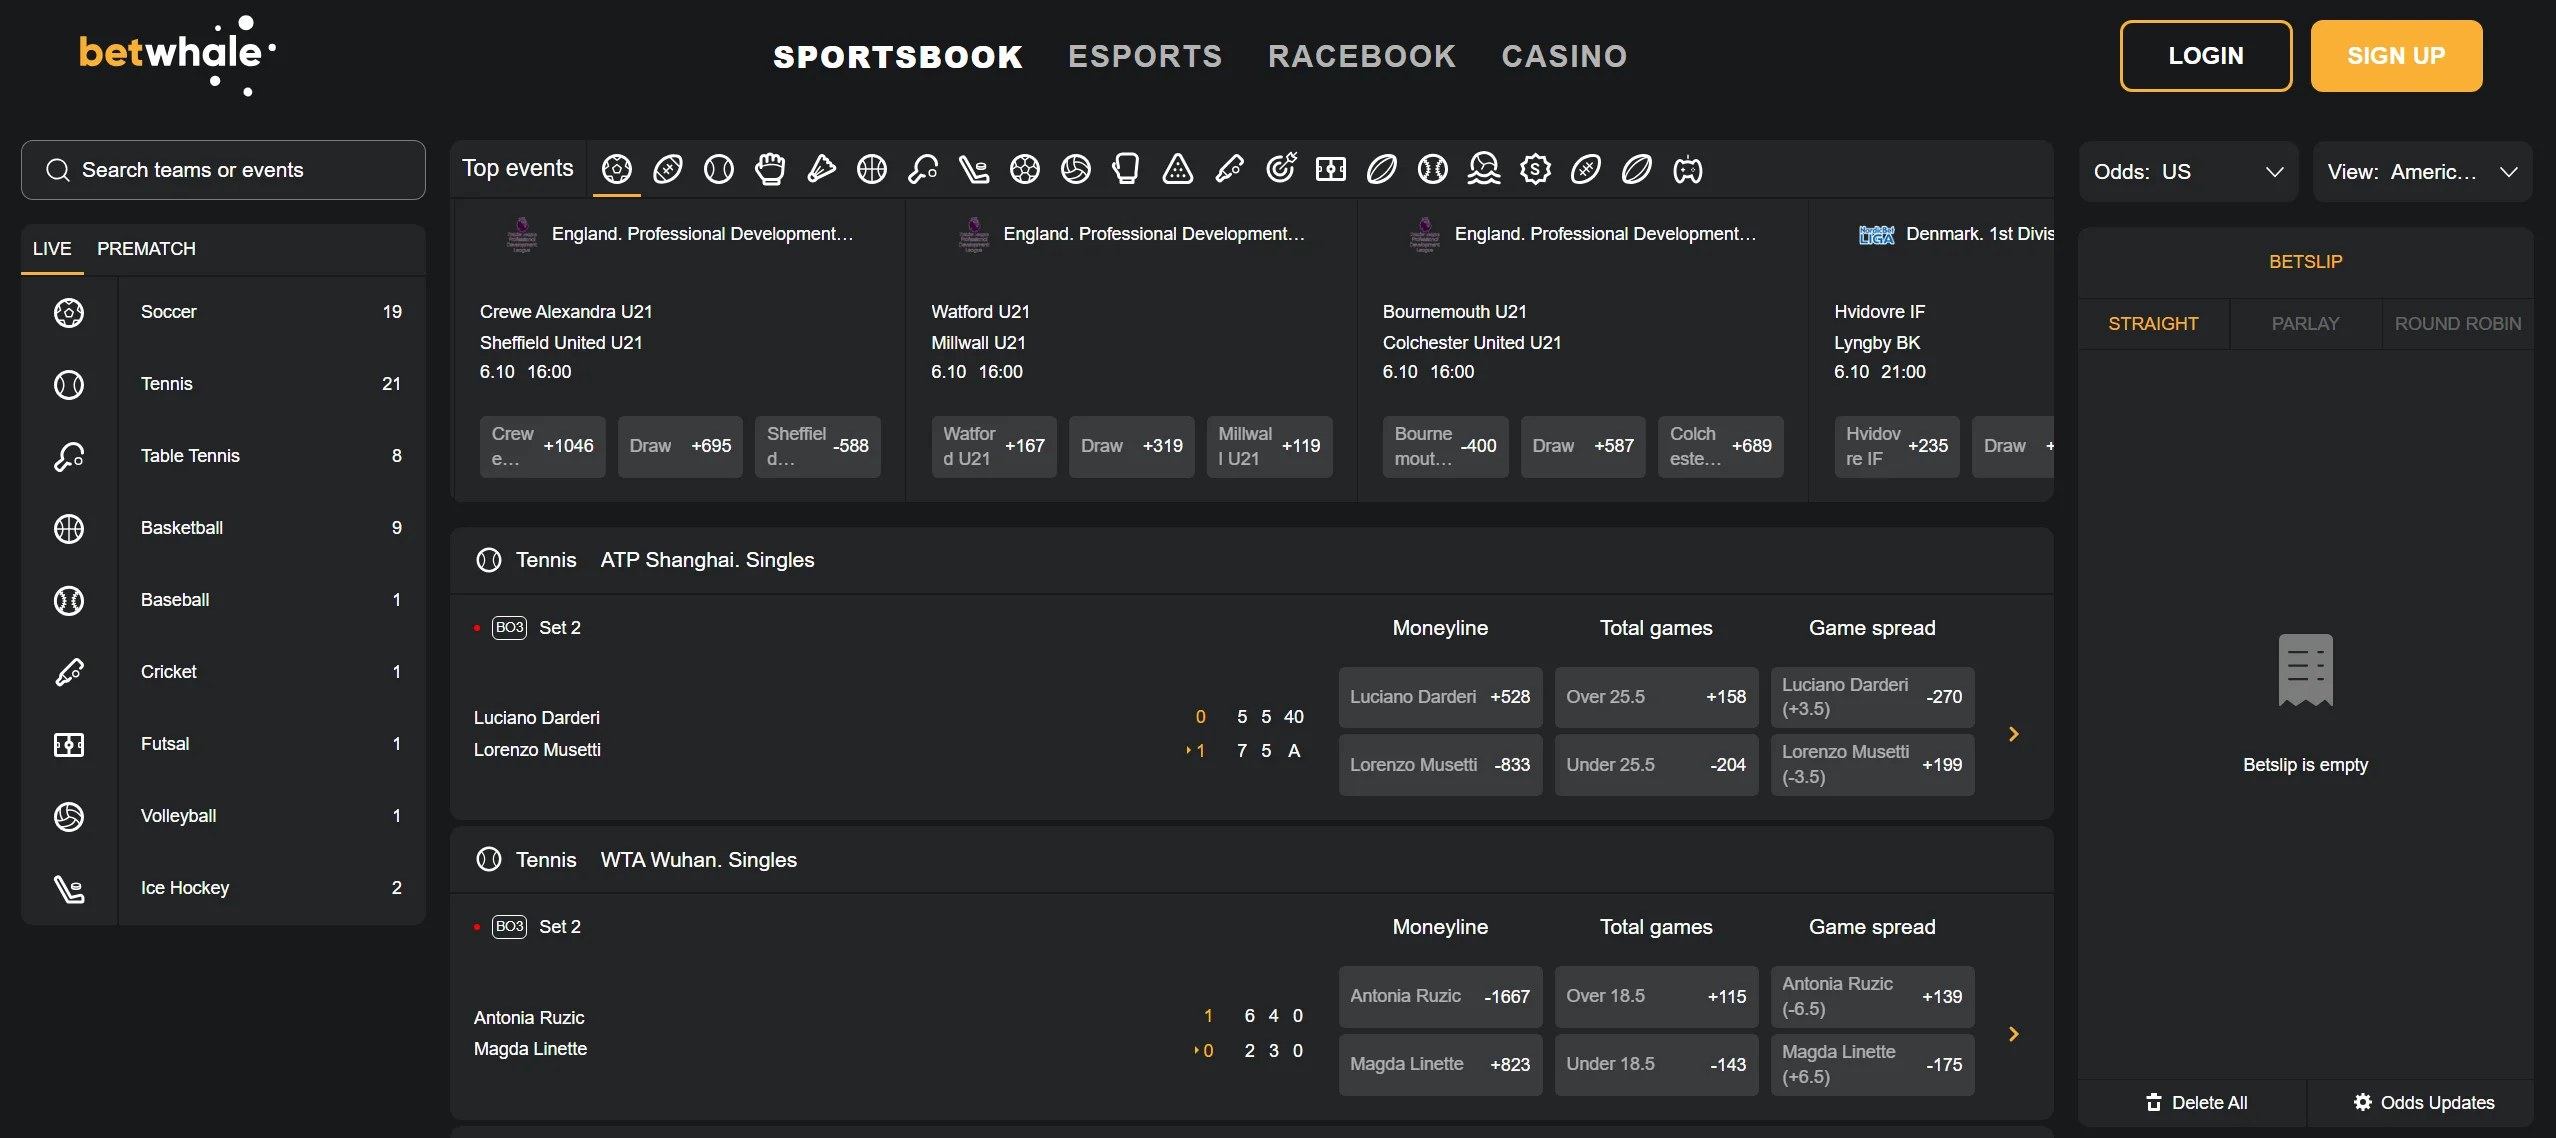Click the water polo icon in top events
Image resolution: width=2556 pixels, height=1138 pixels.
[x=1484, y=169]
